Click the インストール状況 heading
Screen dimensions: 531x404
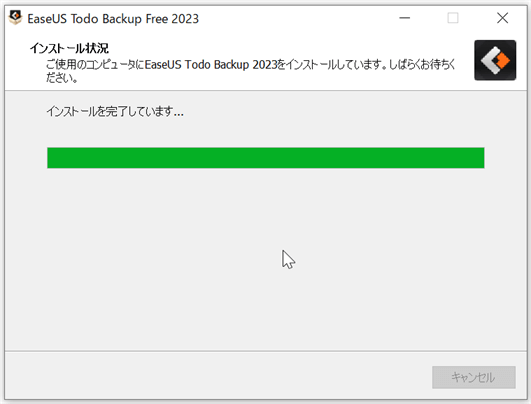coord(69,48)
